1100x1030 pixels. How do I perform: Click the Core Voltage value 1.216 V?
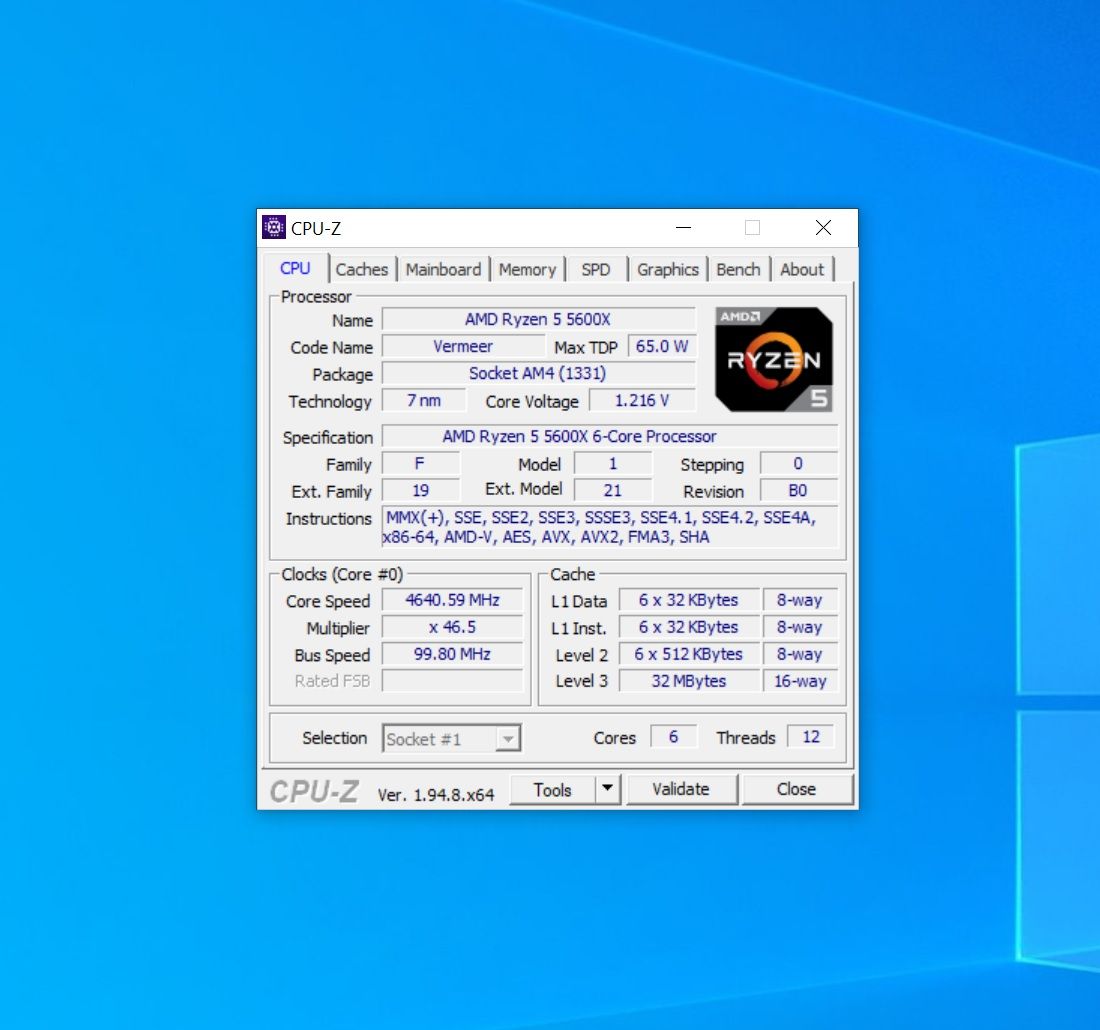643,401
